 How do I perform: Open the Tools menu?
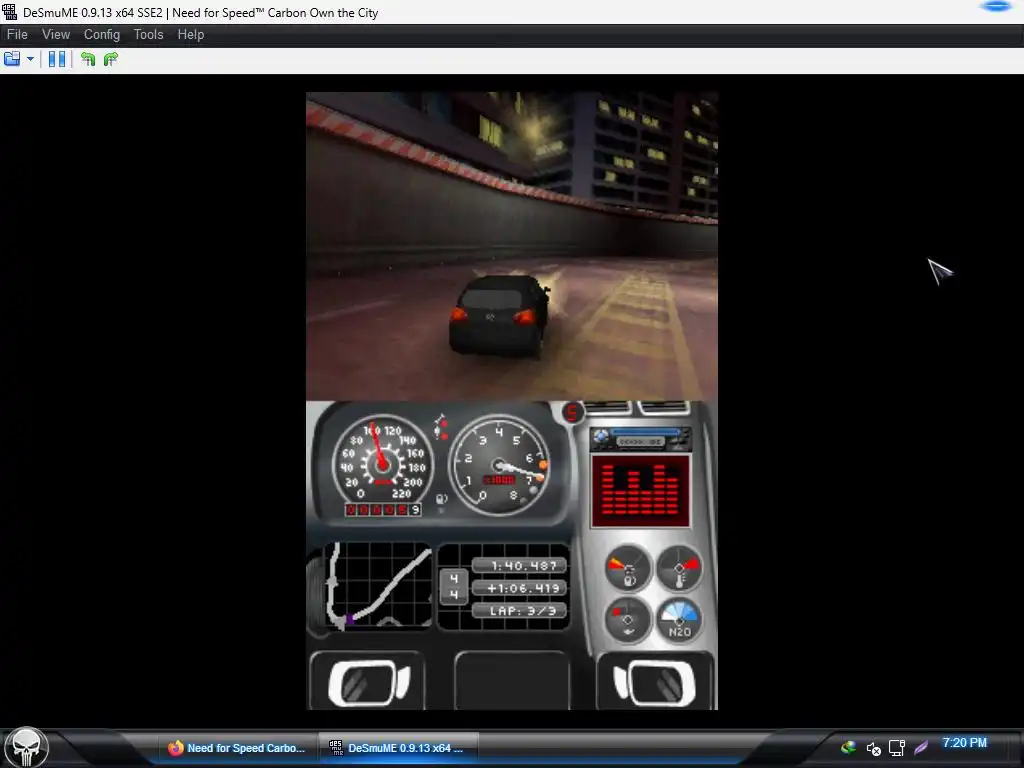coord(148,35)
